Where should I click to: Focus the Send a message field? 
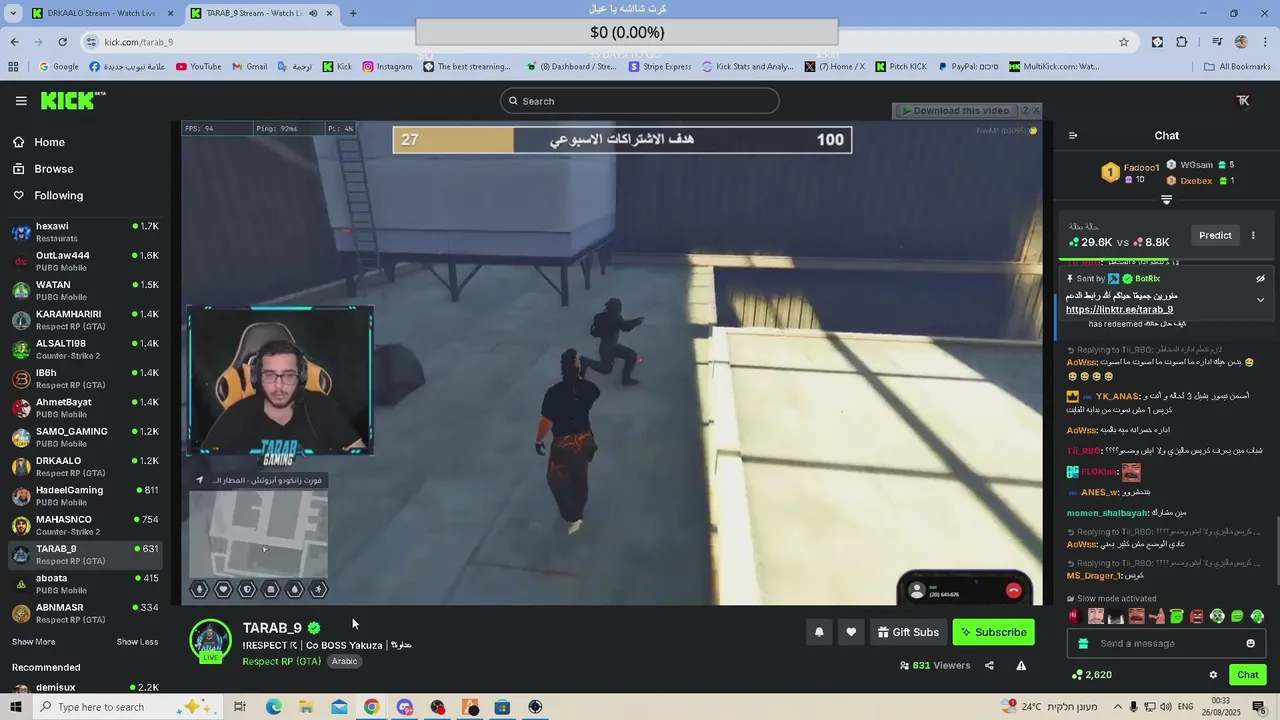click(1166, 643)
